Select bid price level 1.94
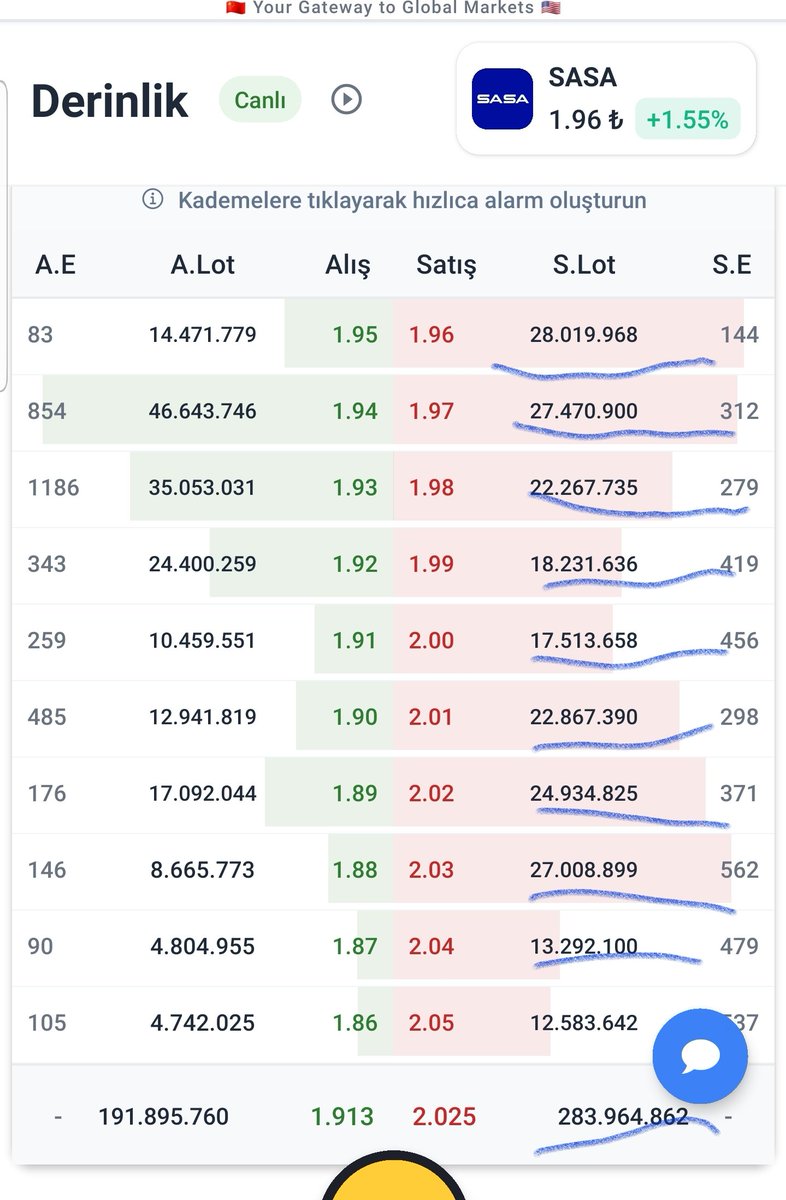The width and height of the screenshot is (786, 1200). click(x=355, y=411)
